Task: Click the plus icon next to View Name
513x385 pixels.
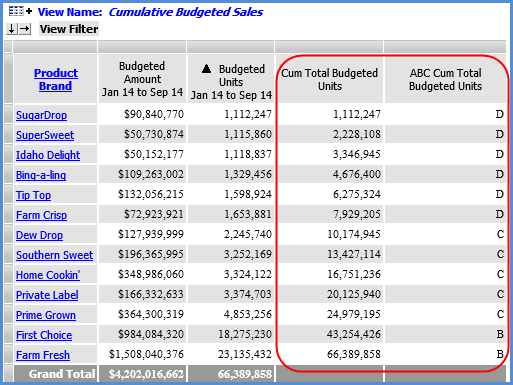Action: [x=29, y=11]
